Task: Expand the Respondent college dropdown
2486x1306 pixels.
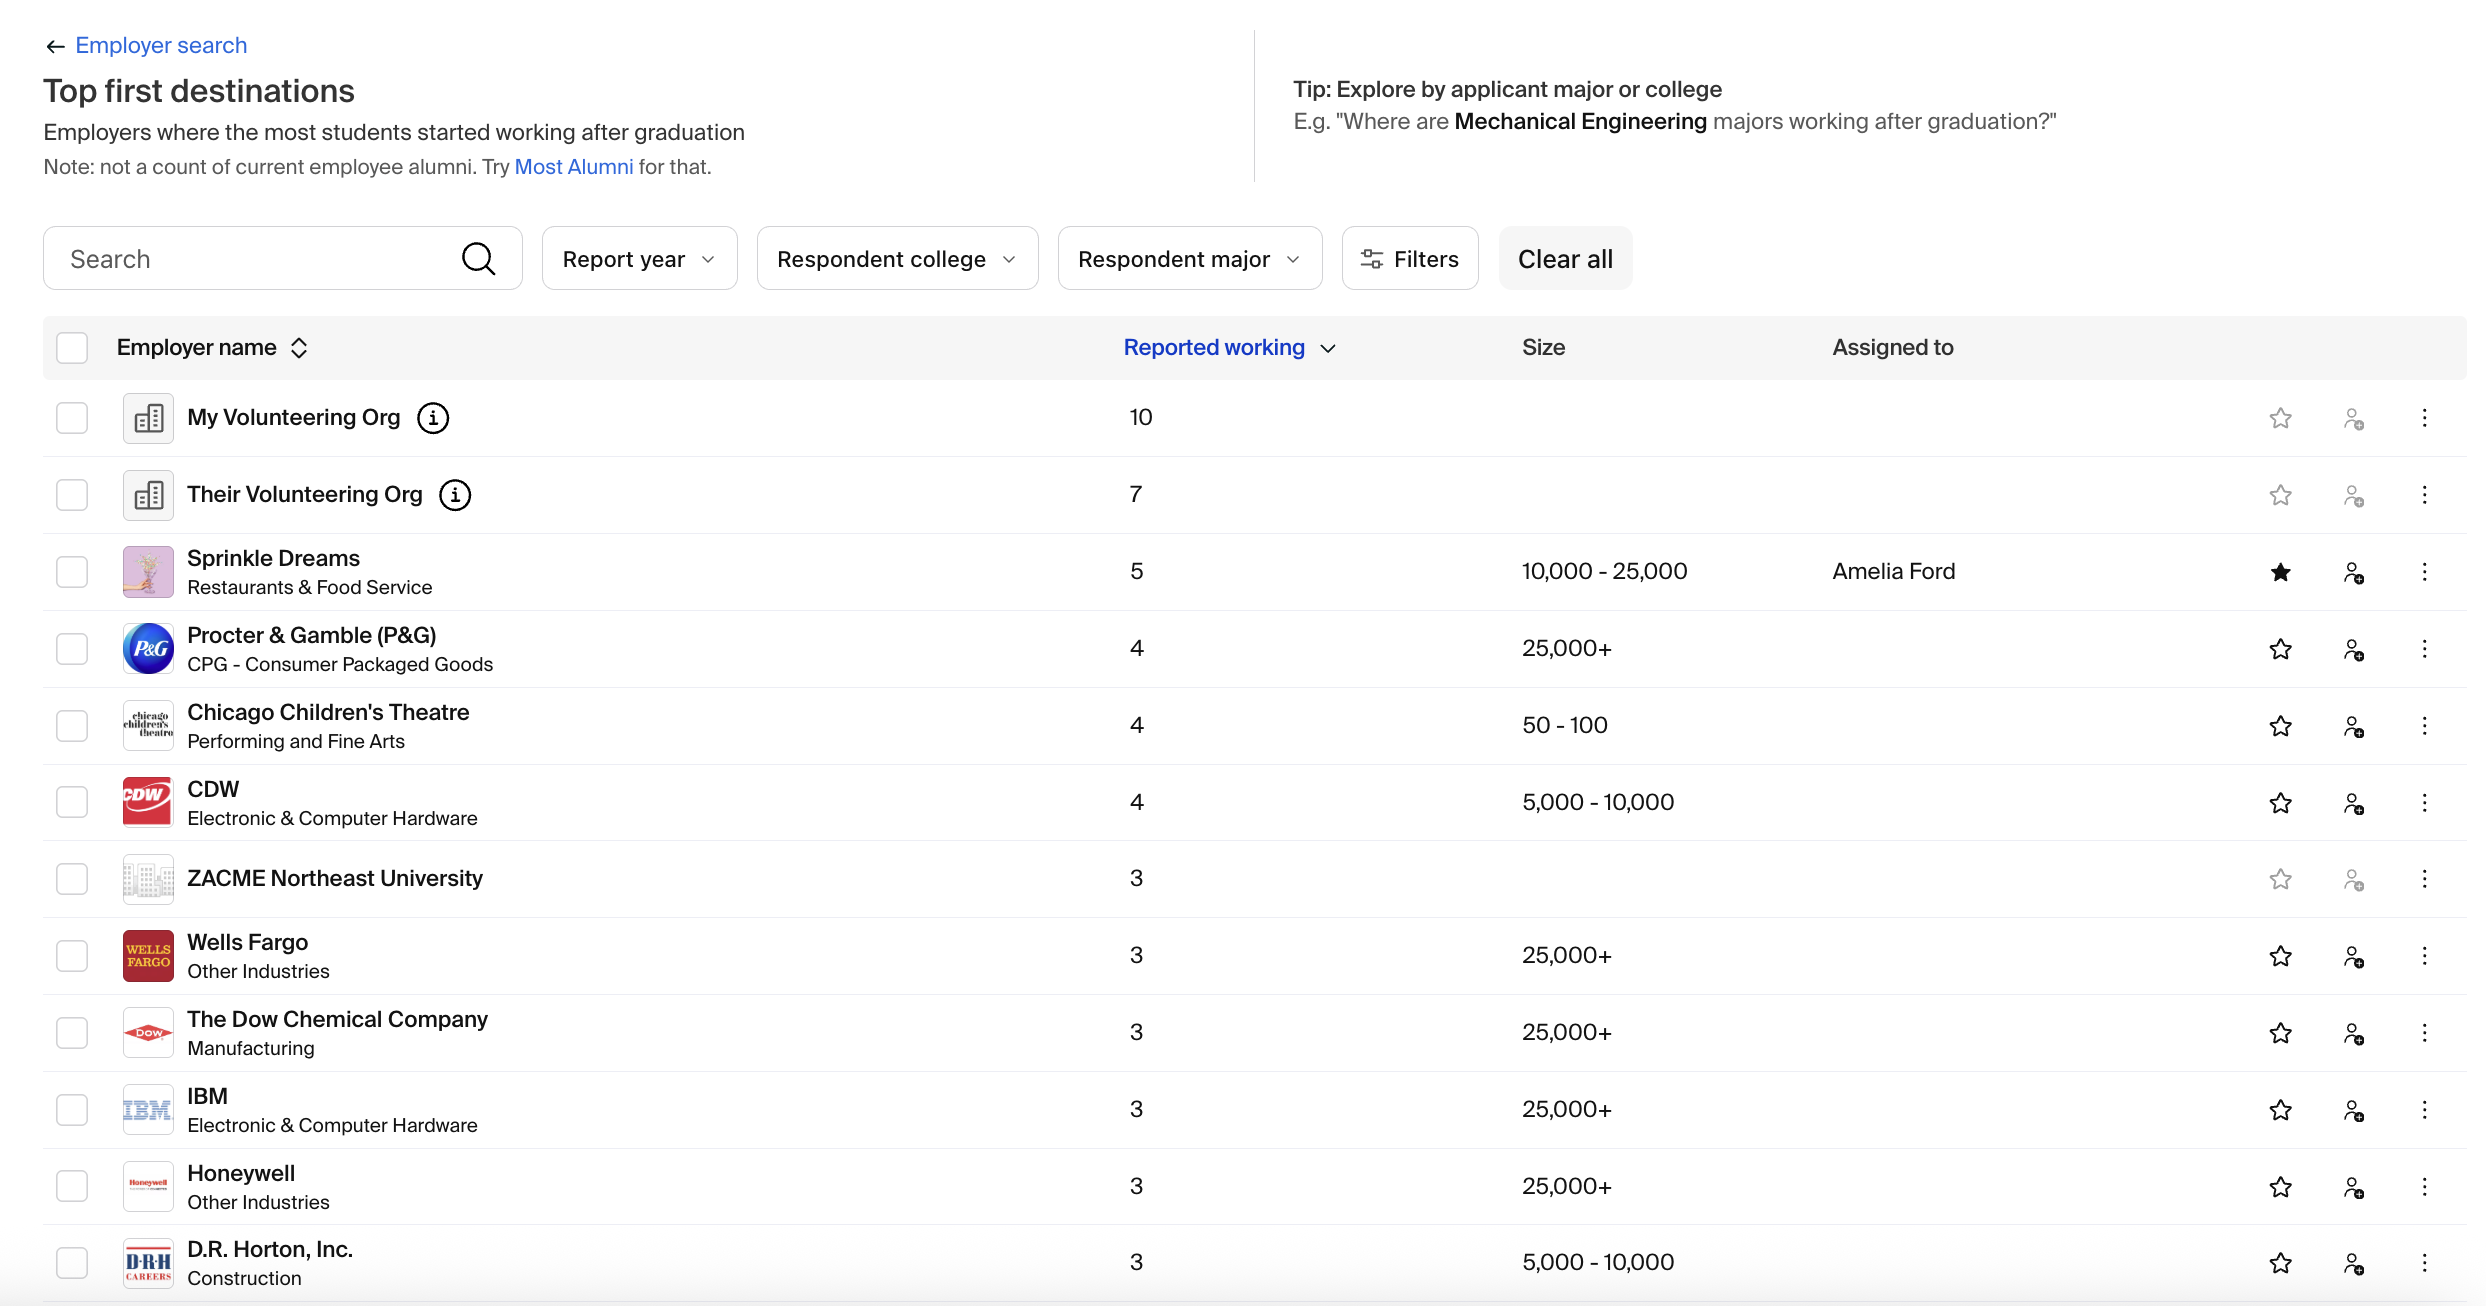Action: point(897,259)
